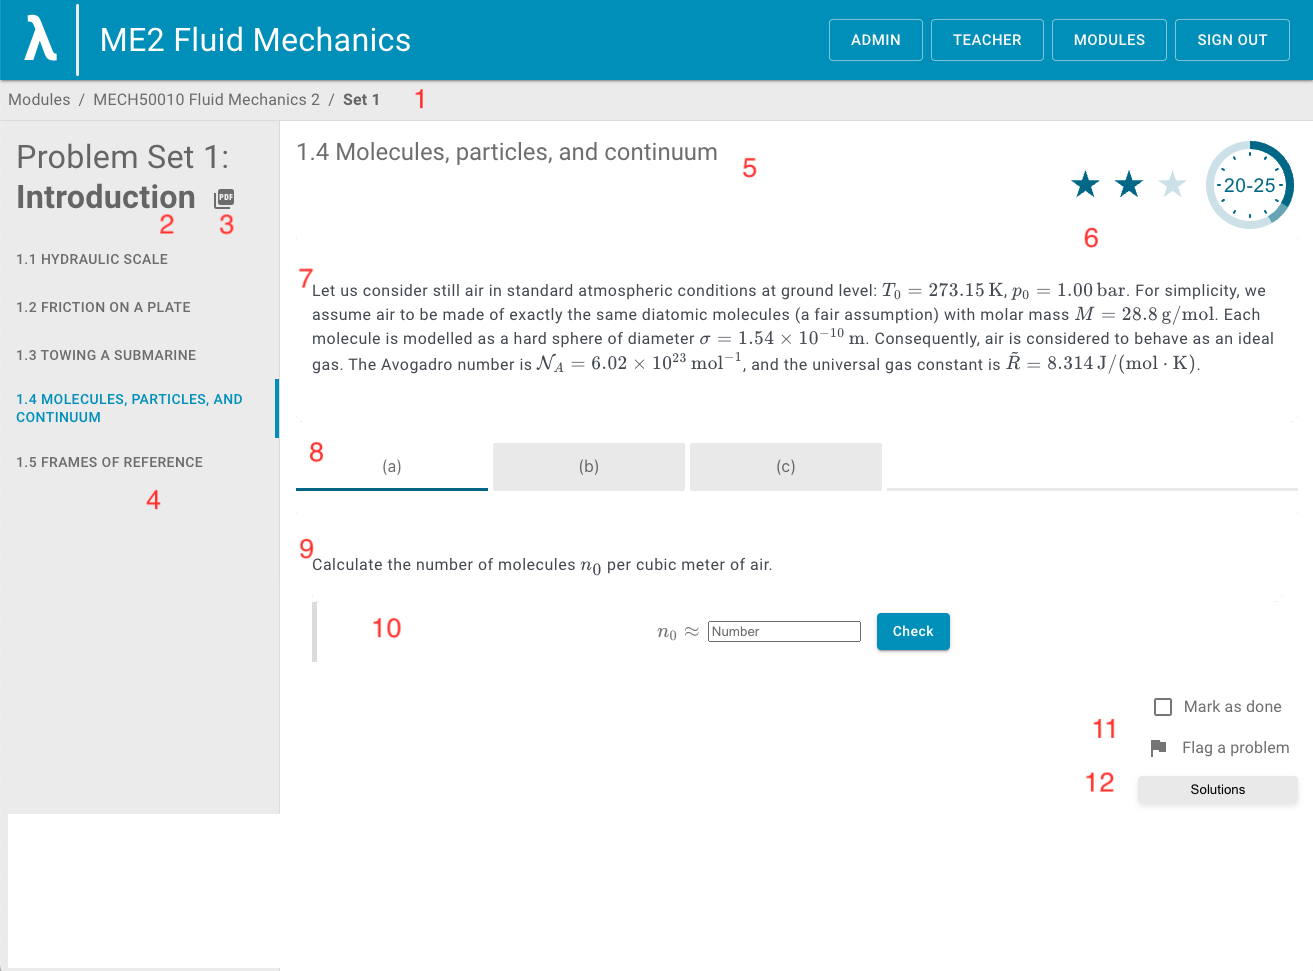Download the PDF of Problem Set 1
Screen dimensions: 1313x971
pyautogui.click(x=222, y=198)
